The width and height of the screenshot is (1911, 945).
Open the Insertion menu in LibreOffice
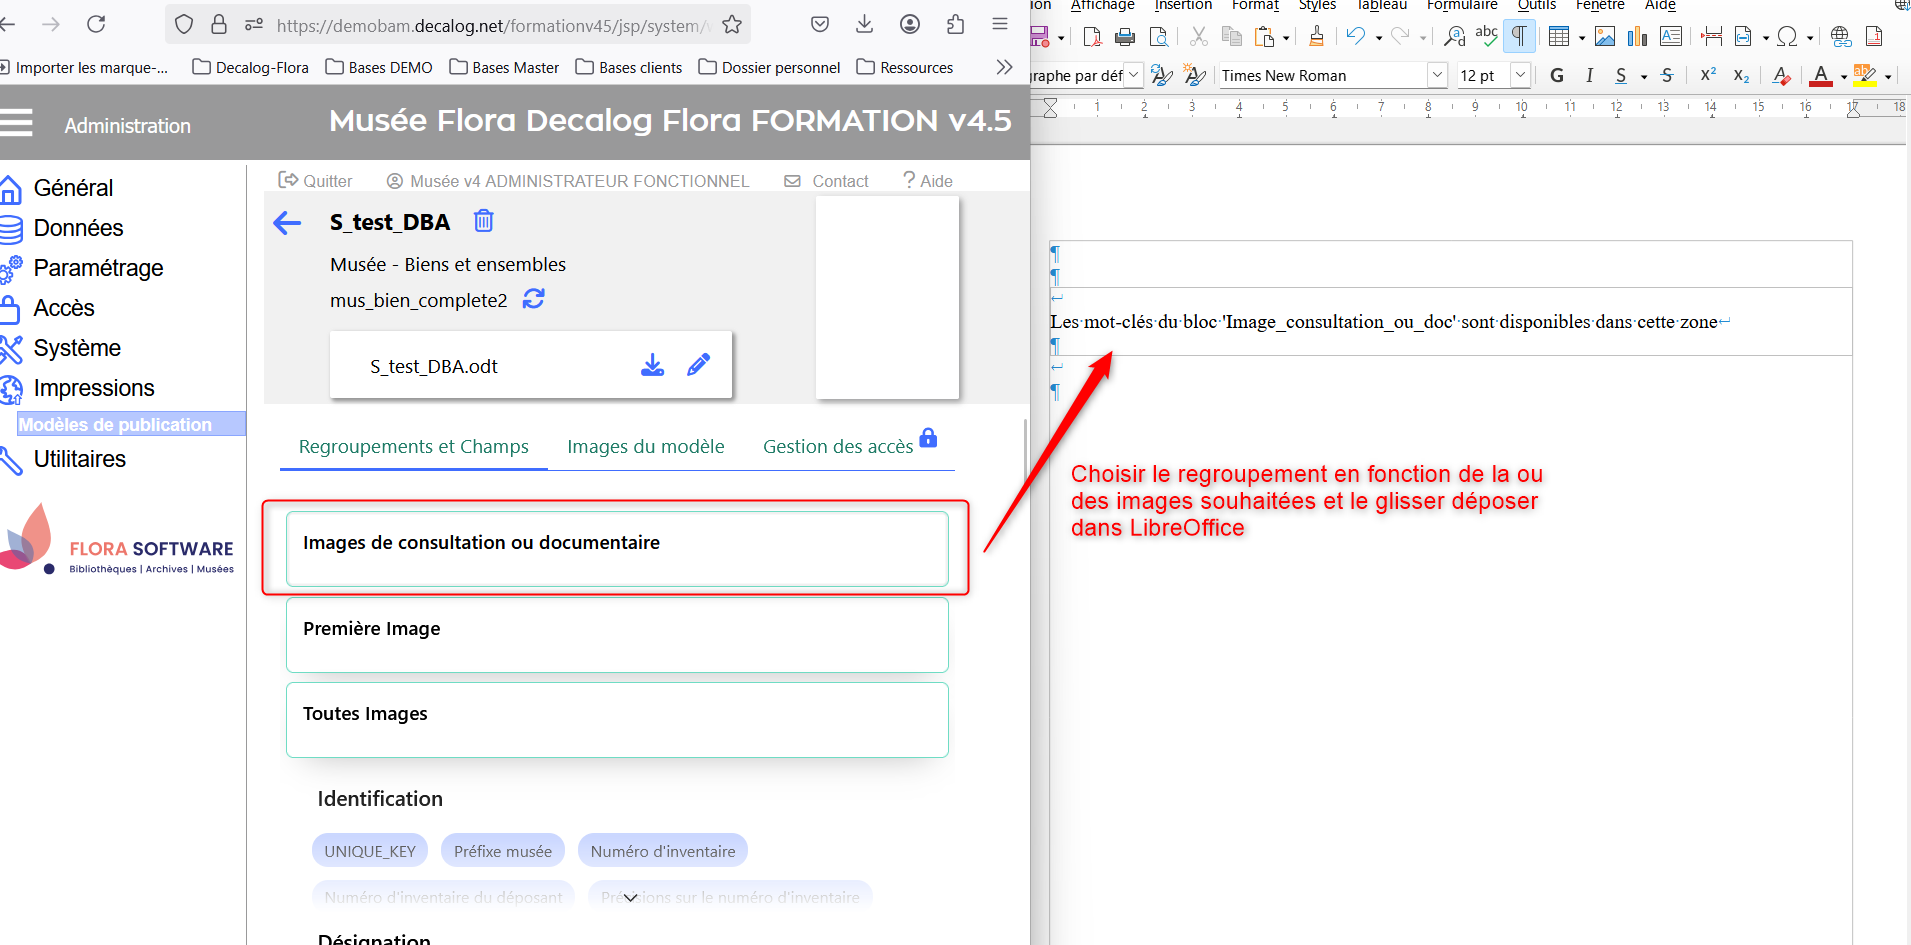pos(1182,6)
